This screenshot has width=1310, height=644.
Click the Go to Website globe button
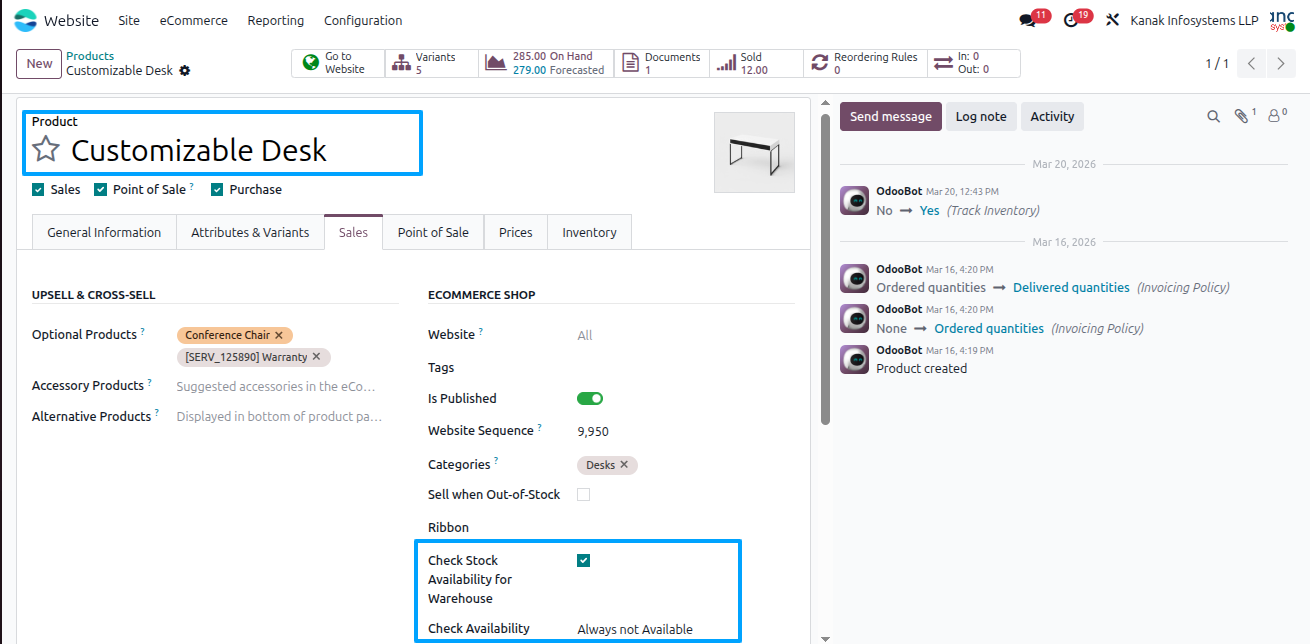pyautogui.click(x=338, y=64)
